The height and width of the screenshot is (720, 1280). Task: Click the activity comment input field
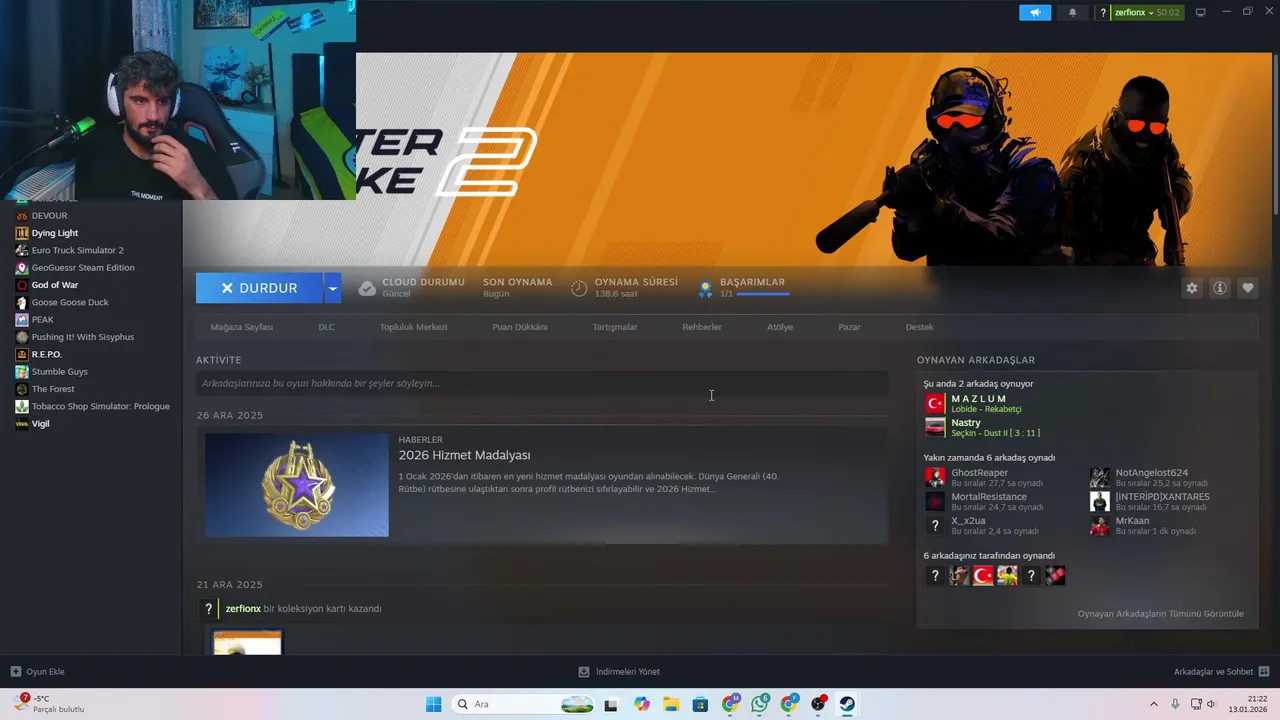542,383
